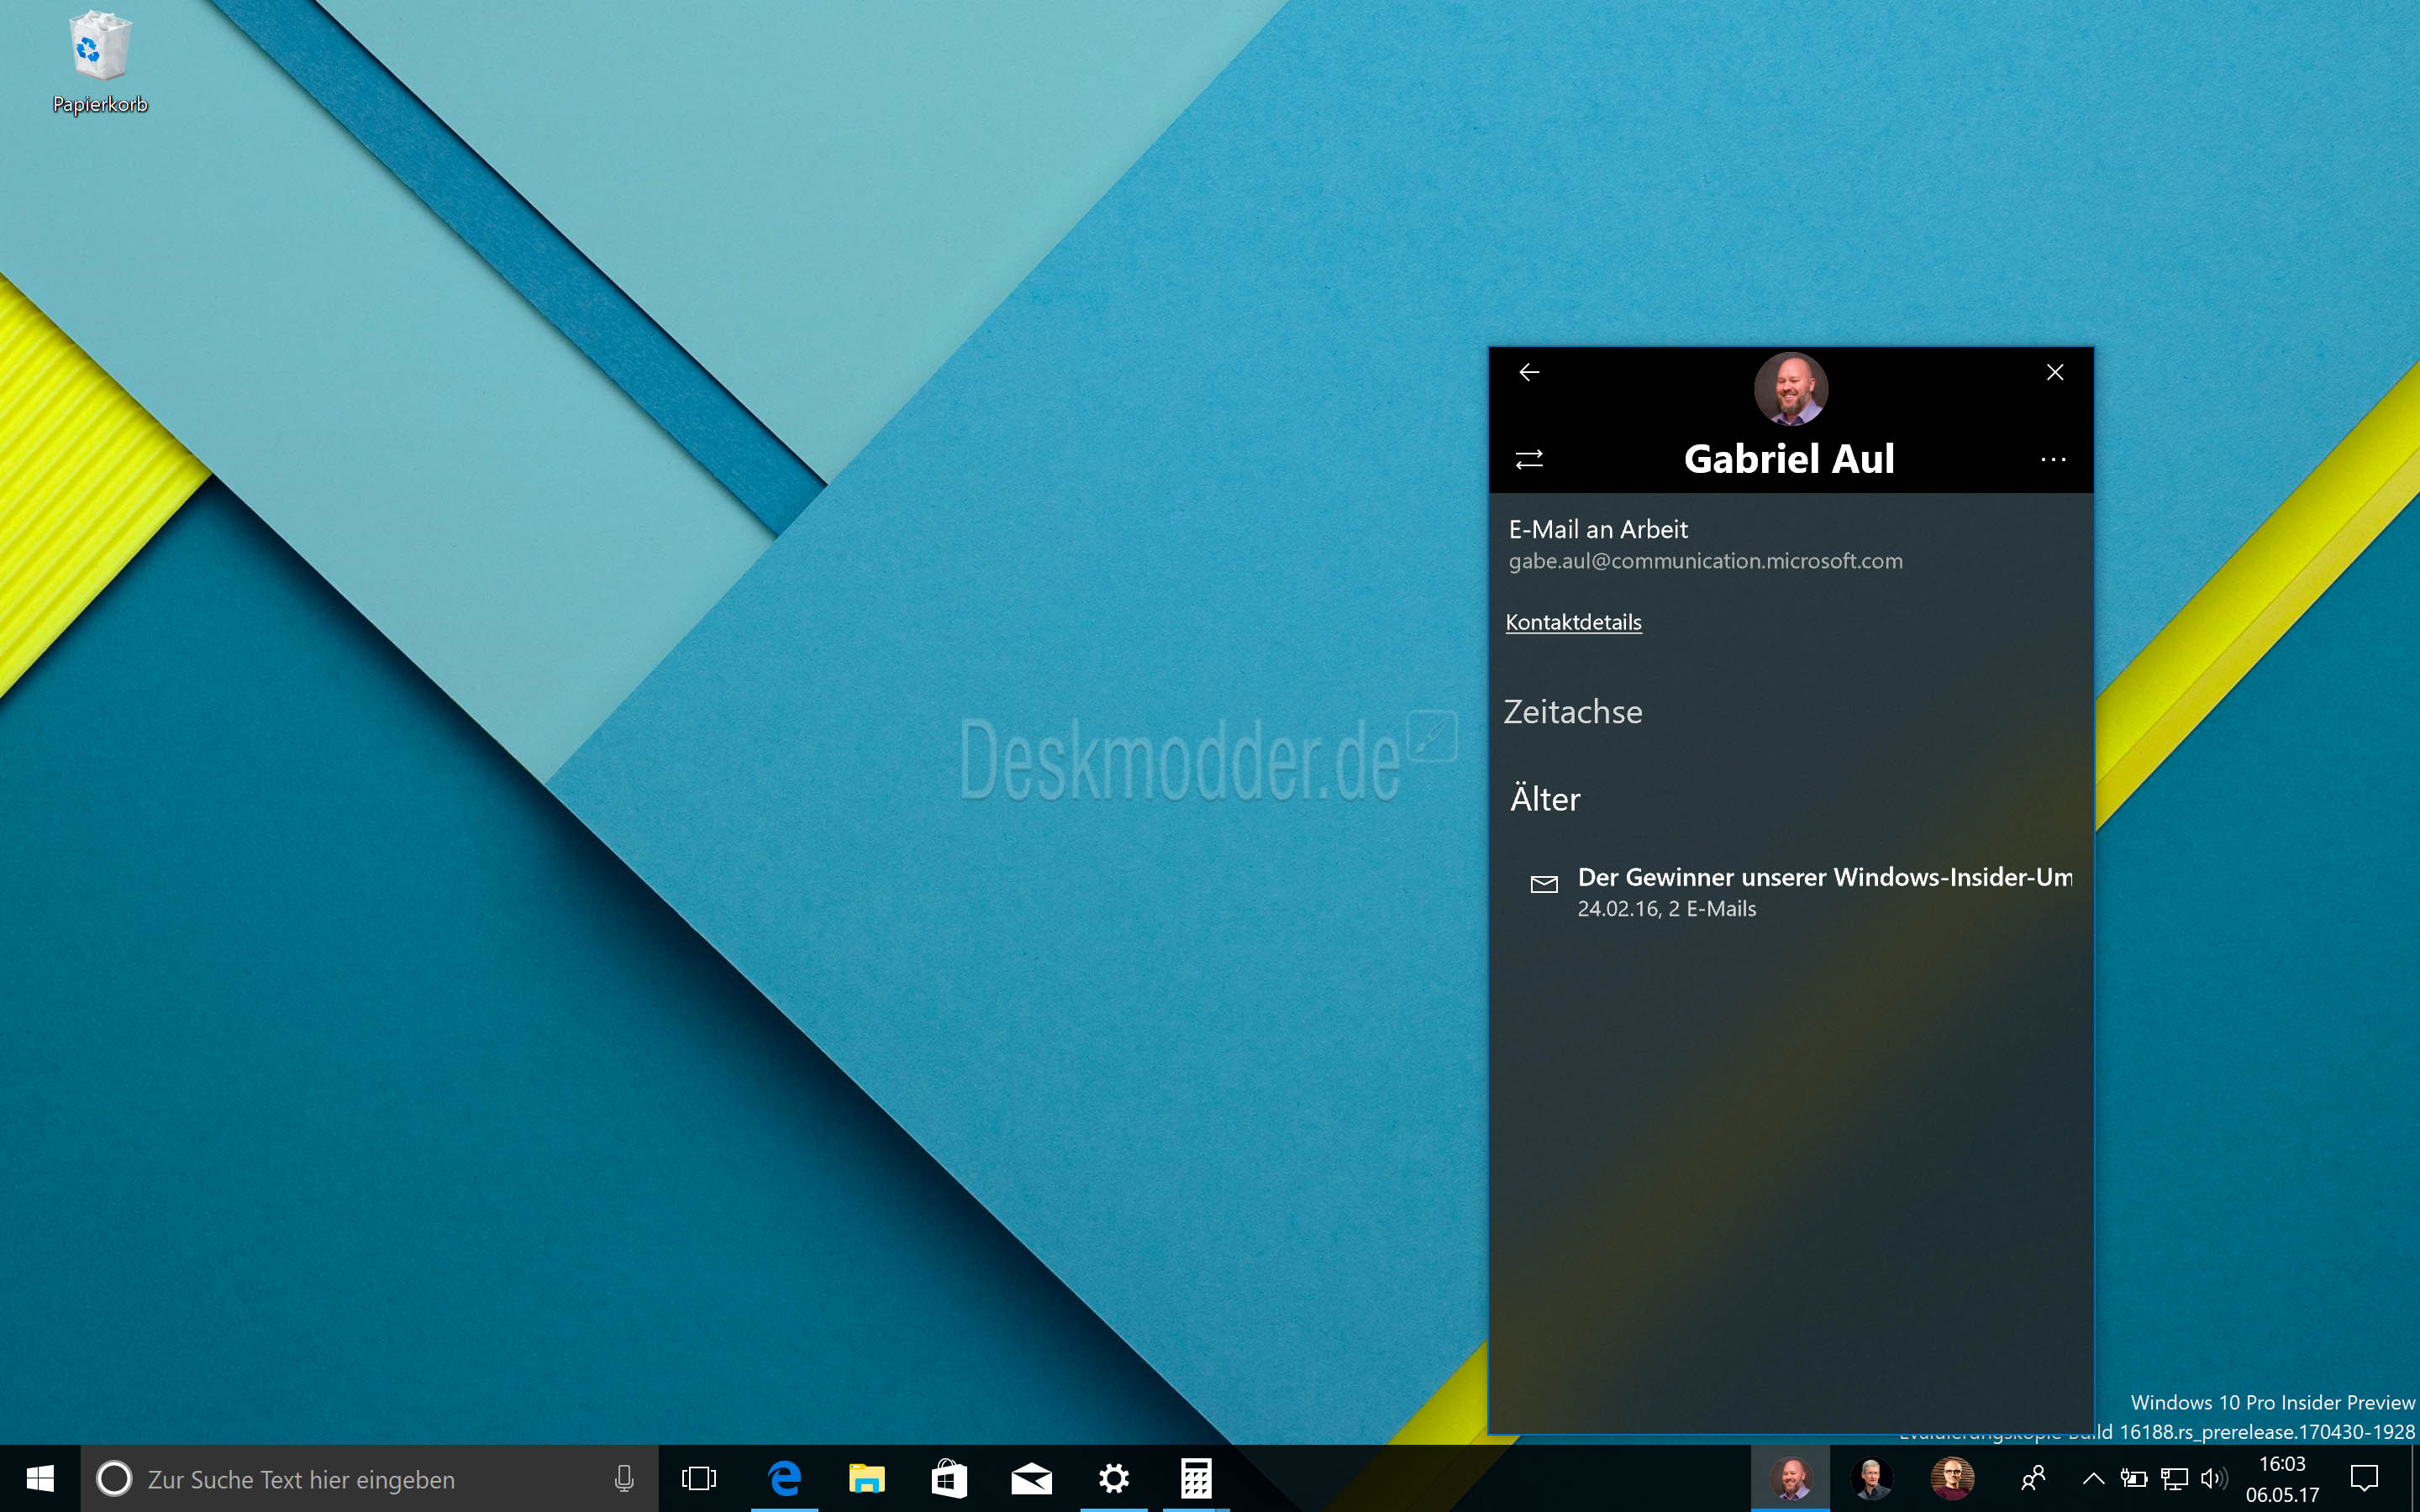Click the battery power tray icon
The image size is (2420, 1512).
click(x=2134, y=1478)
